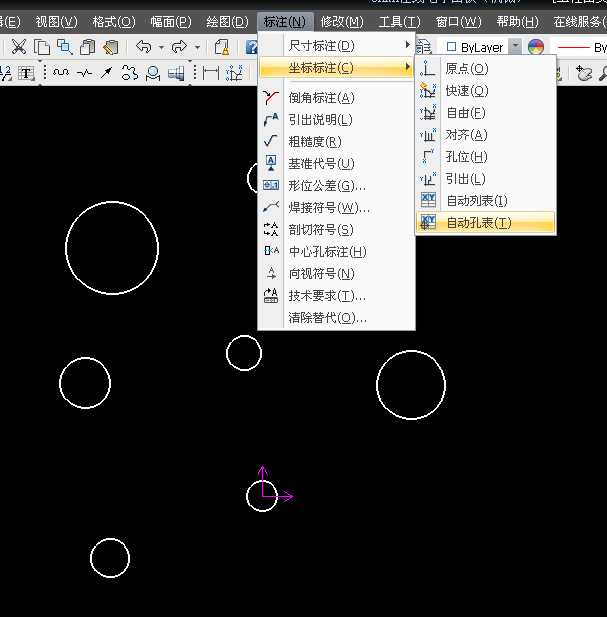Click the Redo arrow icon
The image size is (607, 617).
pos(179,47)
